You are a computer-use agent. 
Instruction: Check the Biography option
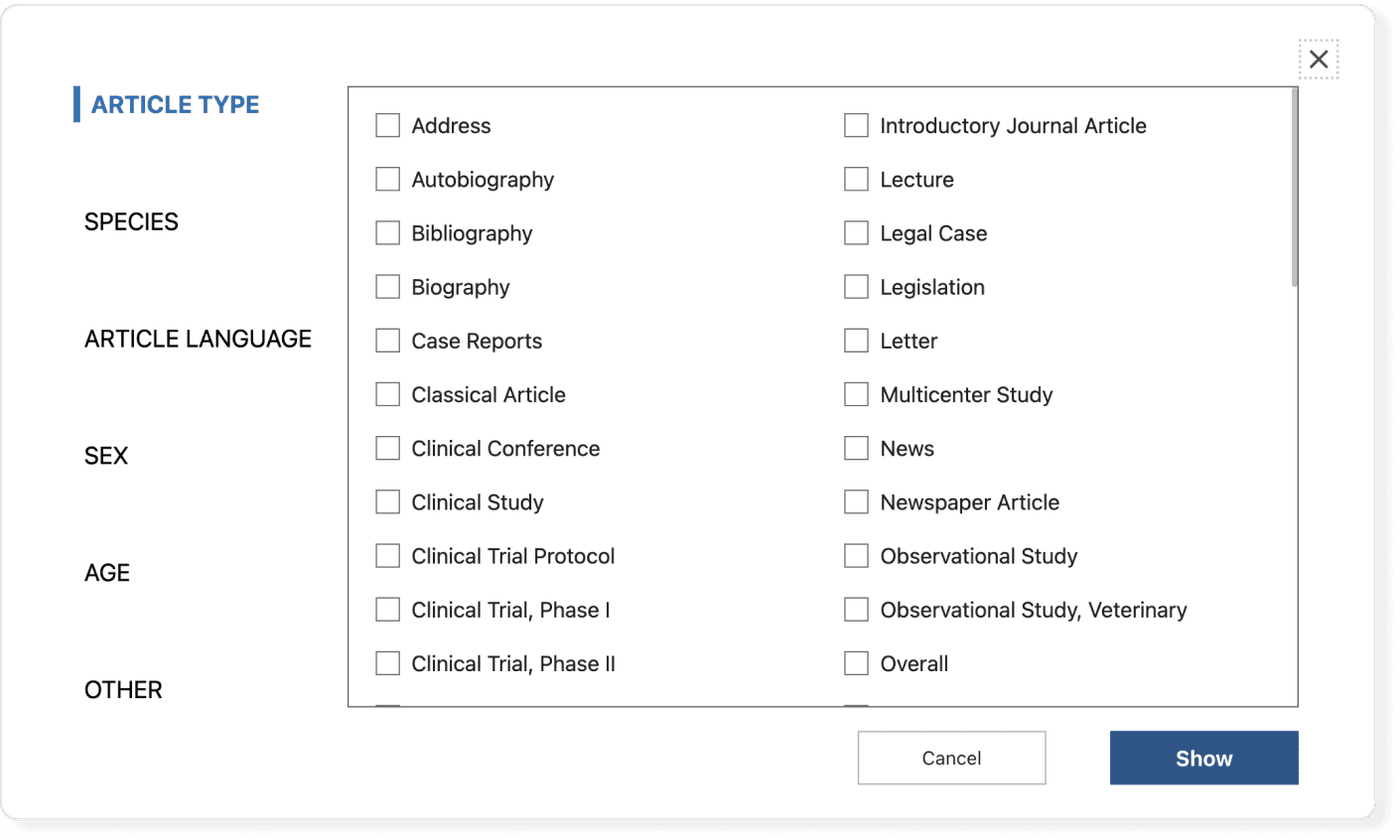coord(388,286)
